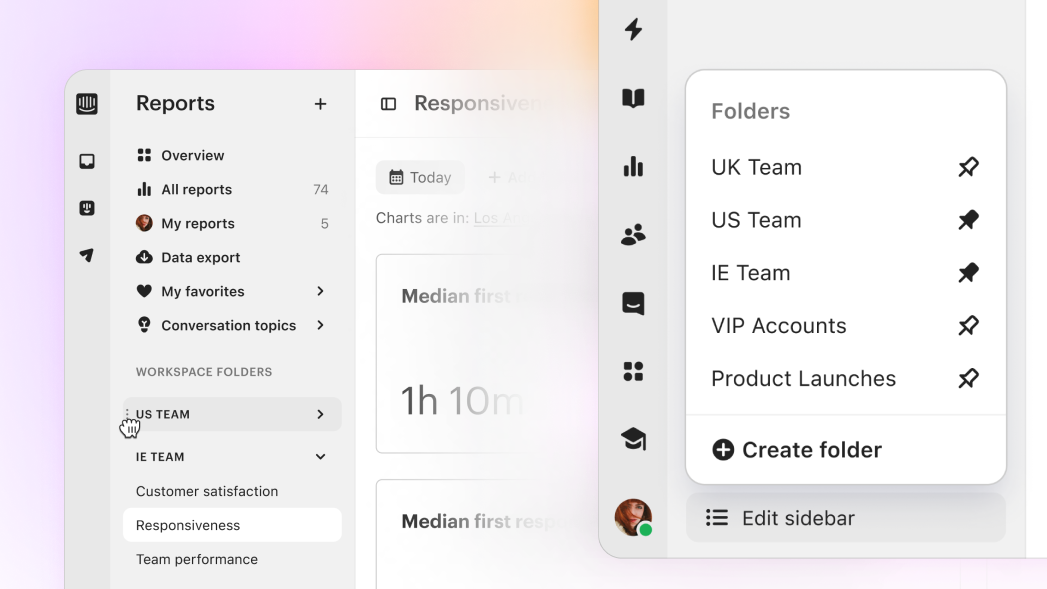This screenshot has height=589, width=1047.
Task: Expand the US TEAM folder chevron
Action: point(320,414)
